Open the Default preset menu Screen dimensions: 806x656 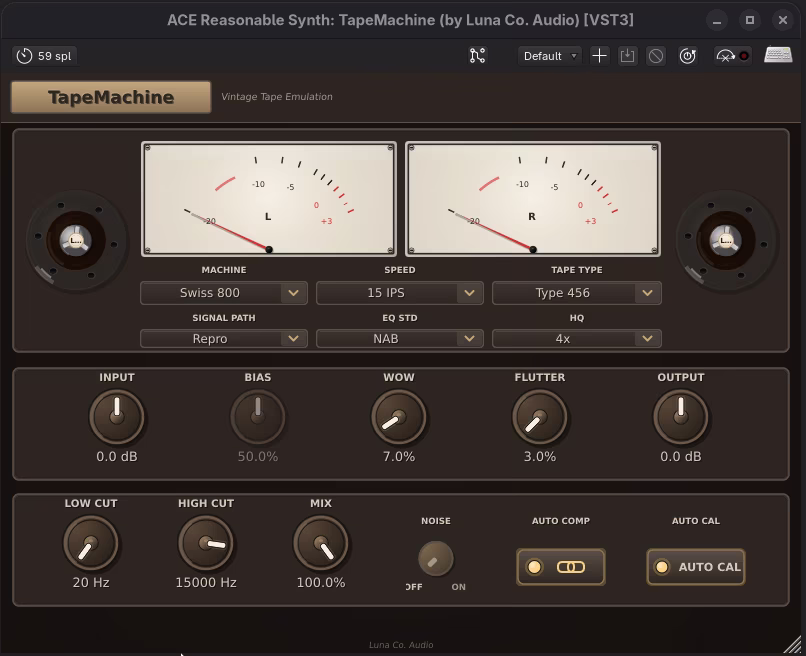pos(548,56)
